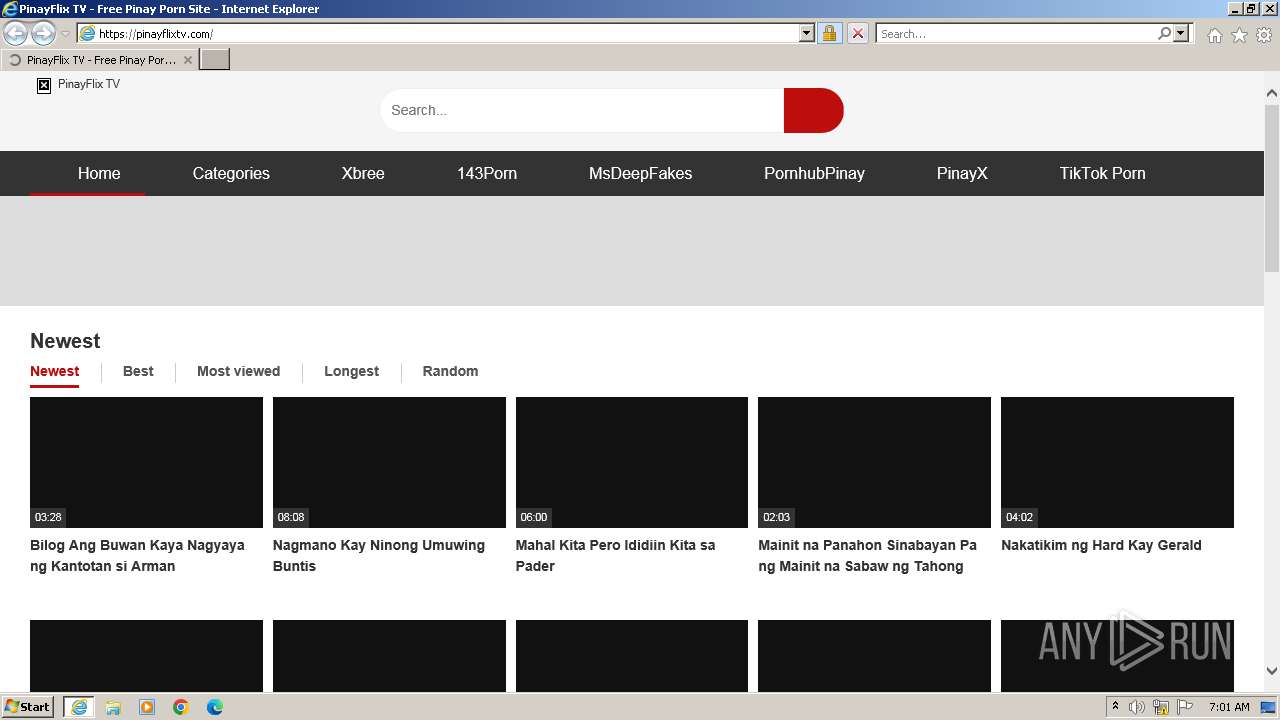
Task: Click the magnifier search icon in IE
Action: pyautogui.click(x=1164, y=33)
